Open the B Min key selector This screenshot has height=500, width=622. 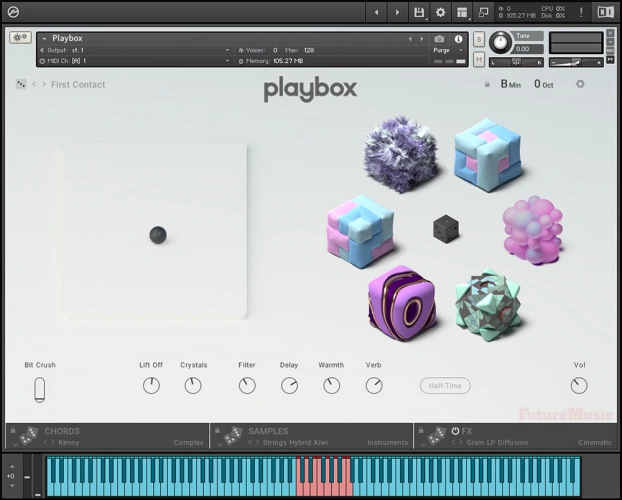coord(511,84)
